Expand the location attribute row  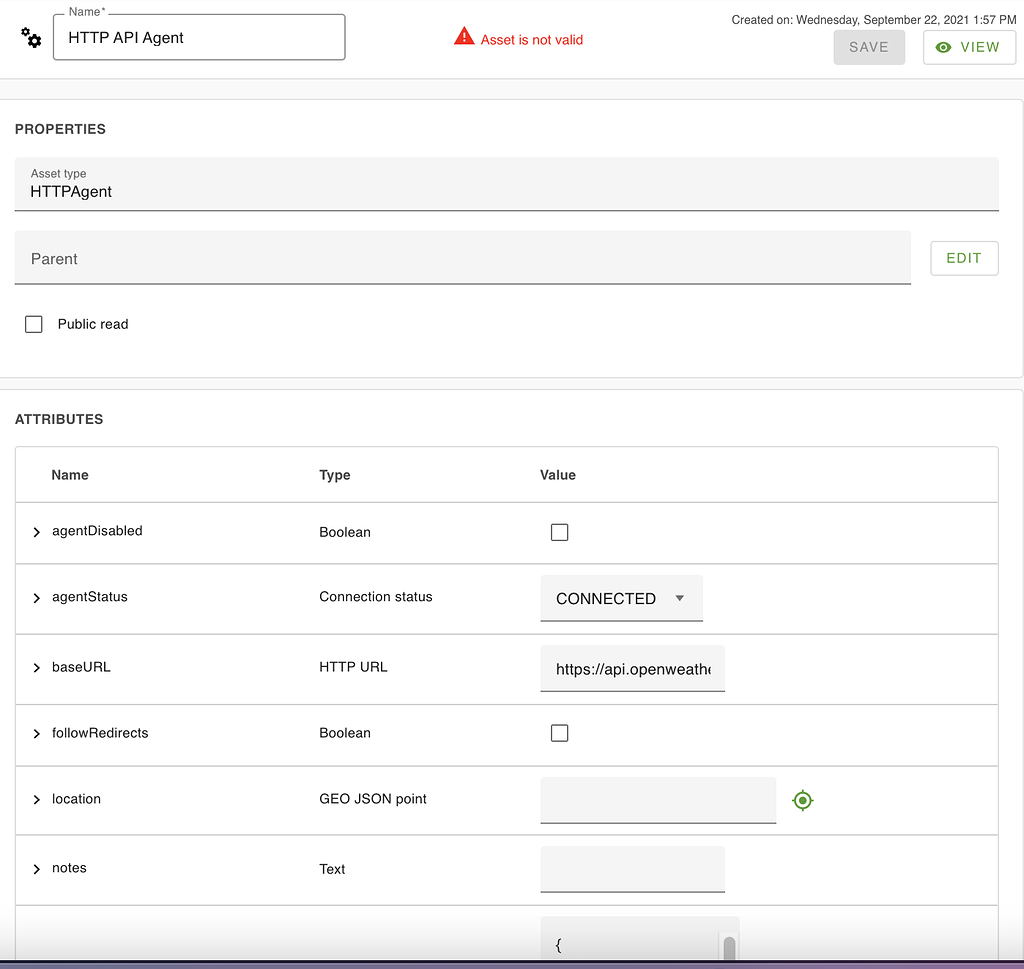point(36,798)
